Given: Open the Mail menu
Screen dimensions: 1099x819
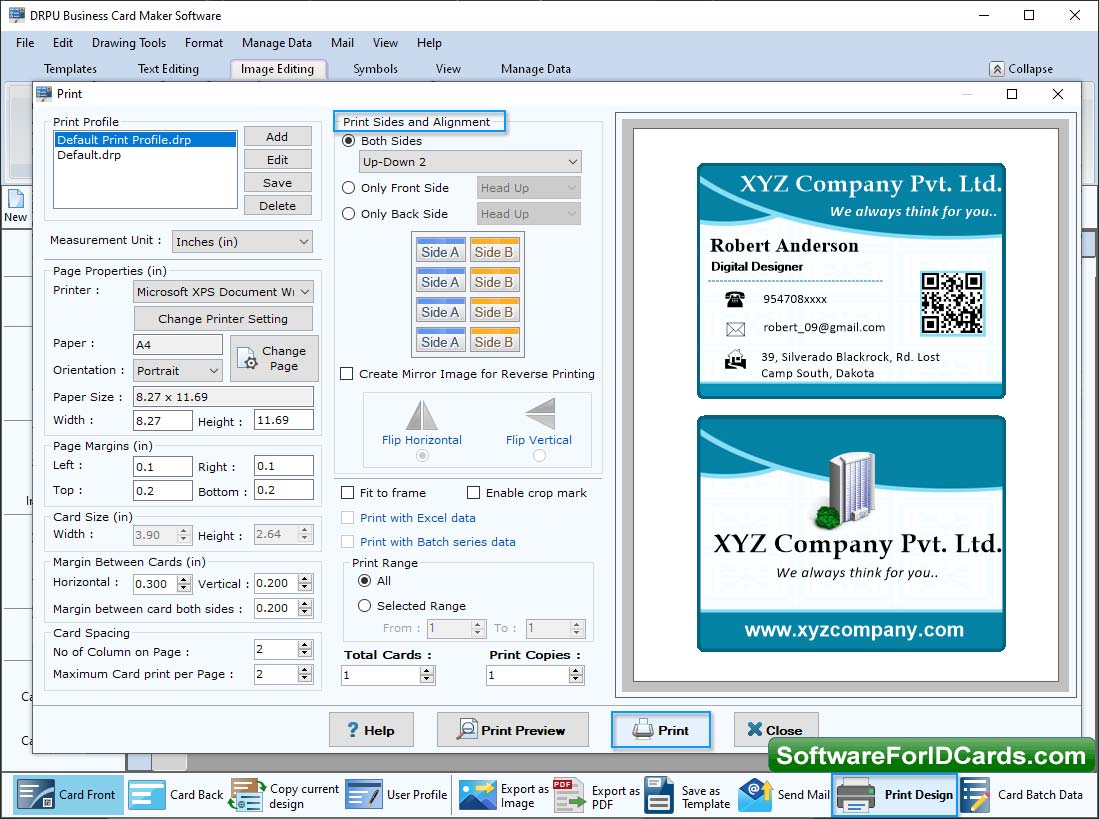Looking at the screenshot, I should click(x=342, y=43).
